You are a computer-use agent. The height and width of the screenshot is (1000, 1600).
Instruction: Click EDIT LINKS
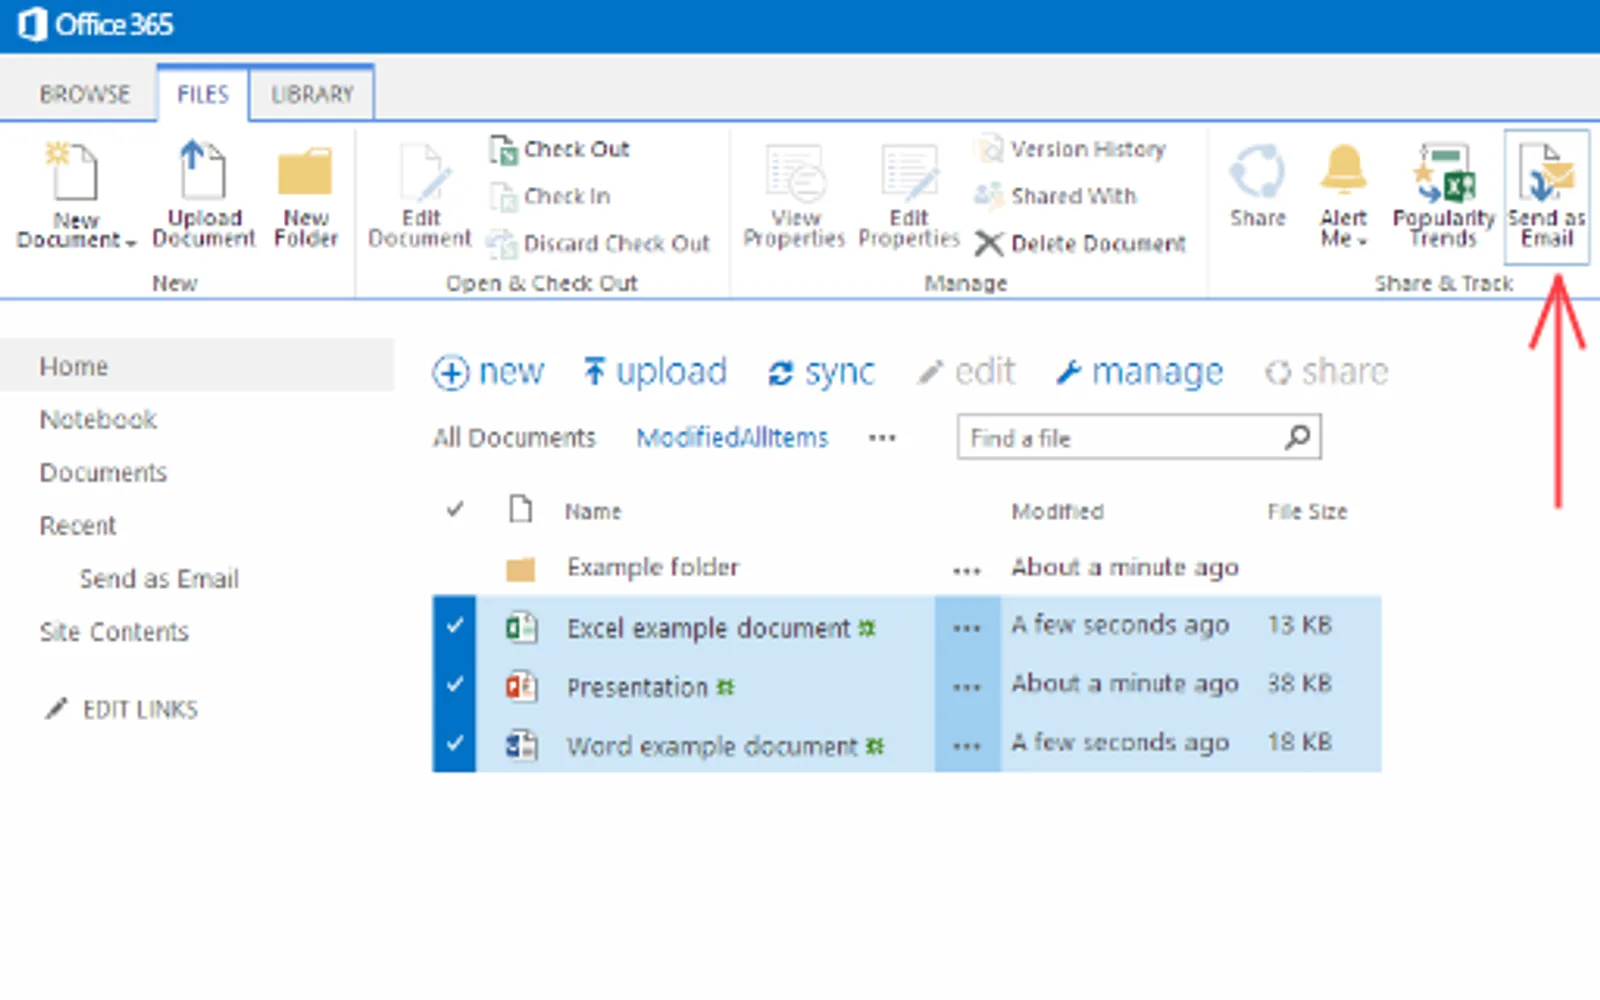pos(121,709)
